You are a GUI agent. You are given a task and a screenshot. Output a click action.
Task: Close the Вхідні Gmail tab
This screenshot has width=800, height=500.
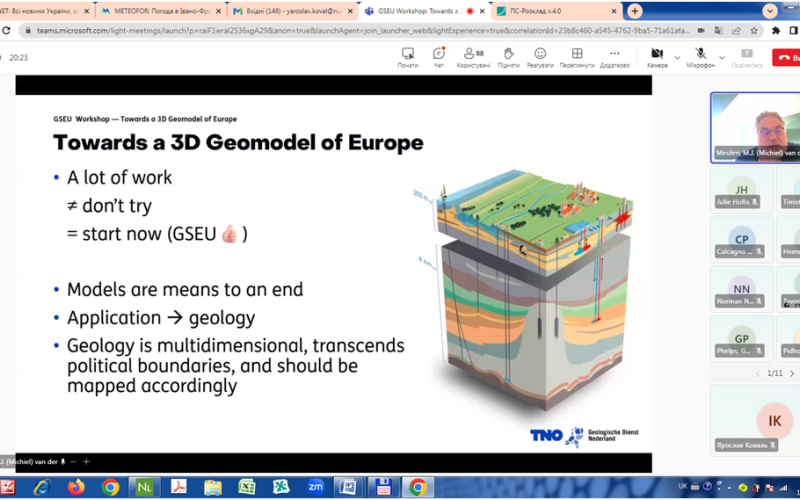(350, 11)
